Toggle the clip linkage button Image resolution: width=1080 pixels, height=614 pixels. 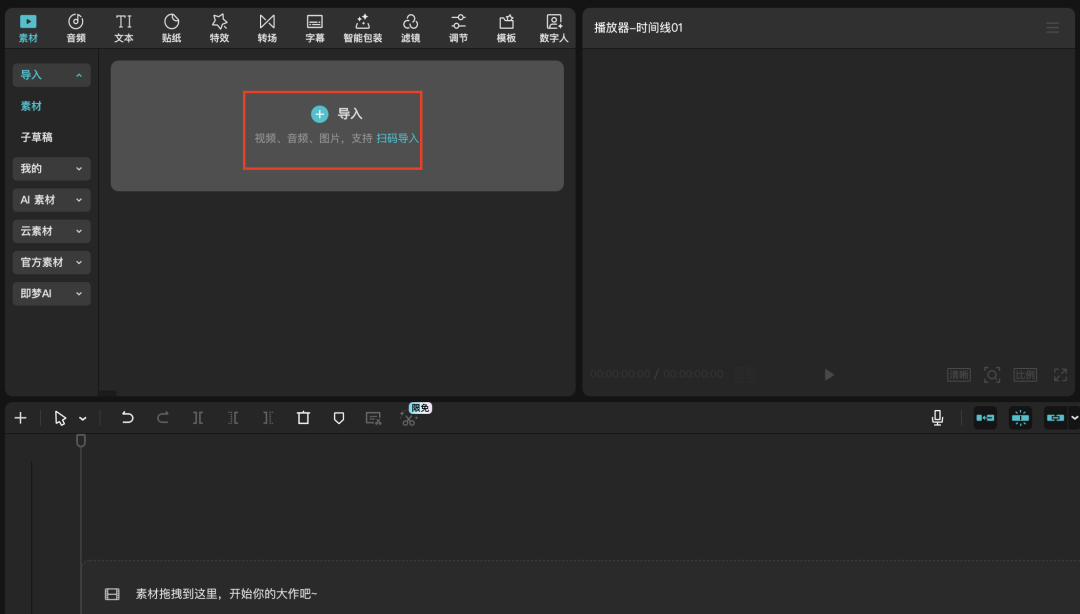1055,418
